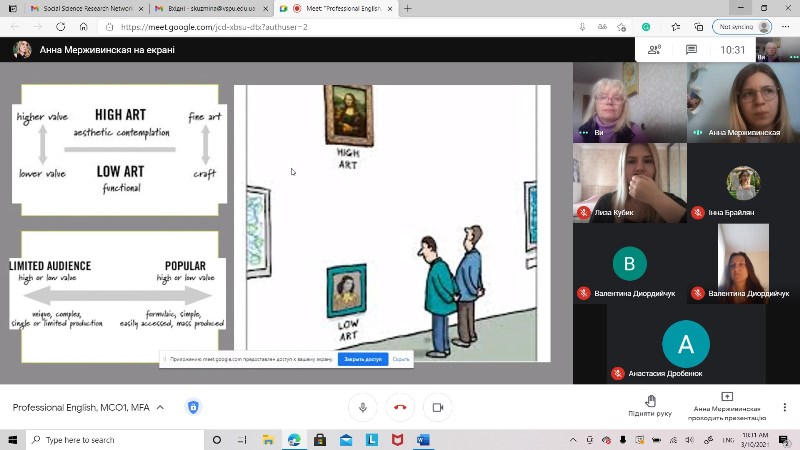Select your own video tile labeled Ви
Screen dimensions: 800x450
tap(630, 102)
